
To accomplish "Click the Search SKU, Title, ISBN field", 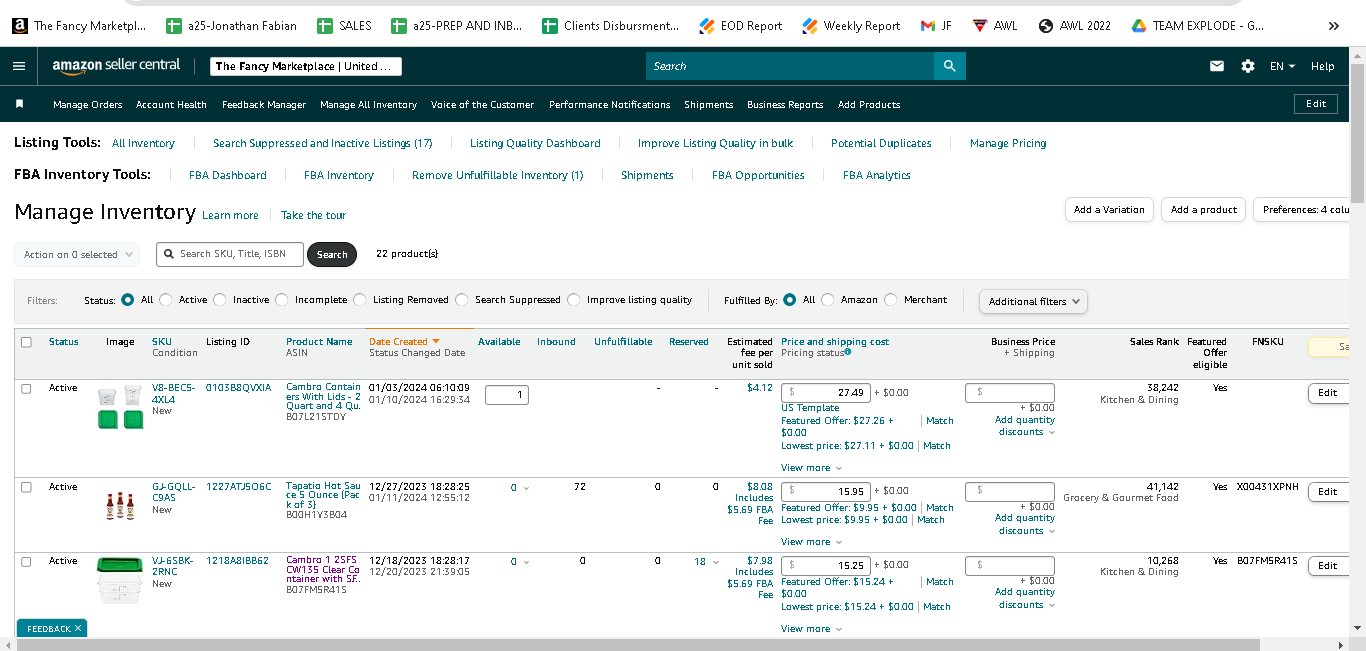I will 230,254.
